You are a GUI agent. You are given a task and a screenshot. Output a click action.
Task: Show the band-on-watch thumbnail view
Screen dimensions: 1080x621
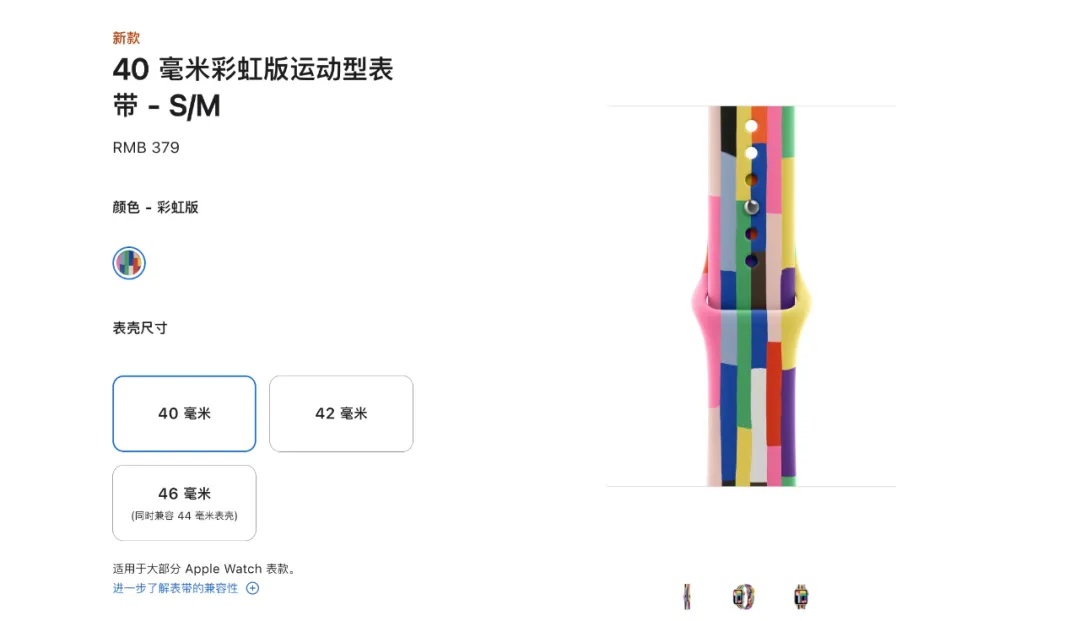800,596
